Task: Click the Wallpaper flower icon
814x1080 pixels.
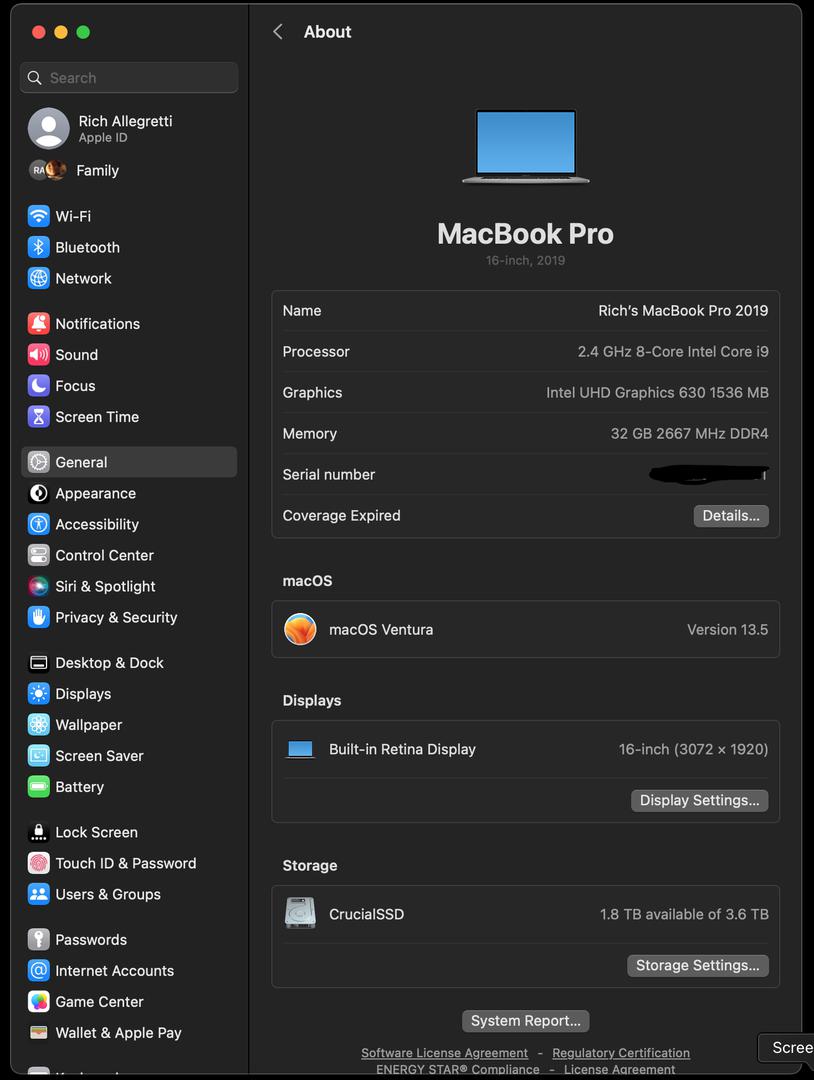Action: (x=39, y=725)
